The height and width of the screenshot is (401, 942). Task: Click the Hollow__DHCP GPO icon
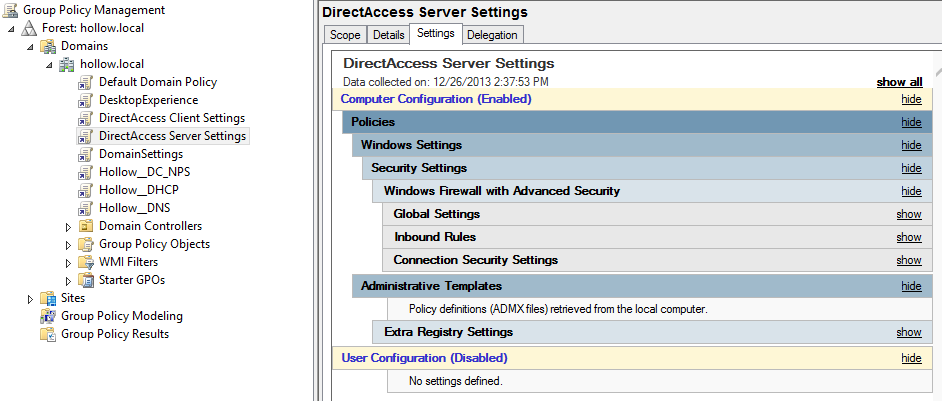(x=85, y=191)
